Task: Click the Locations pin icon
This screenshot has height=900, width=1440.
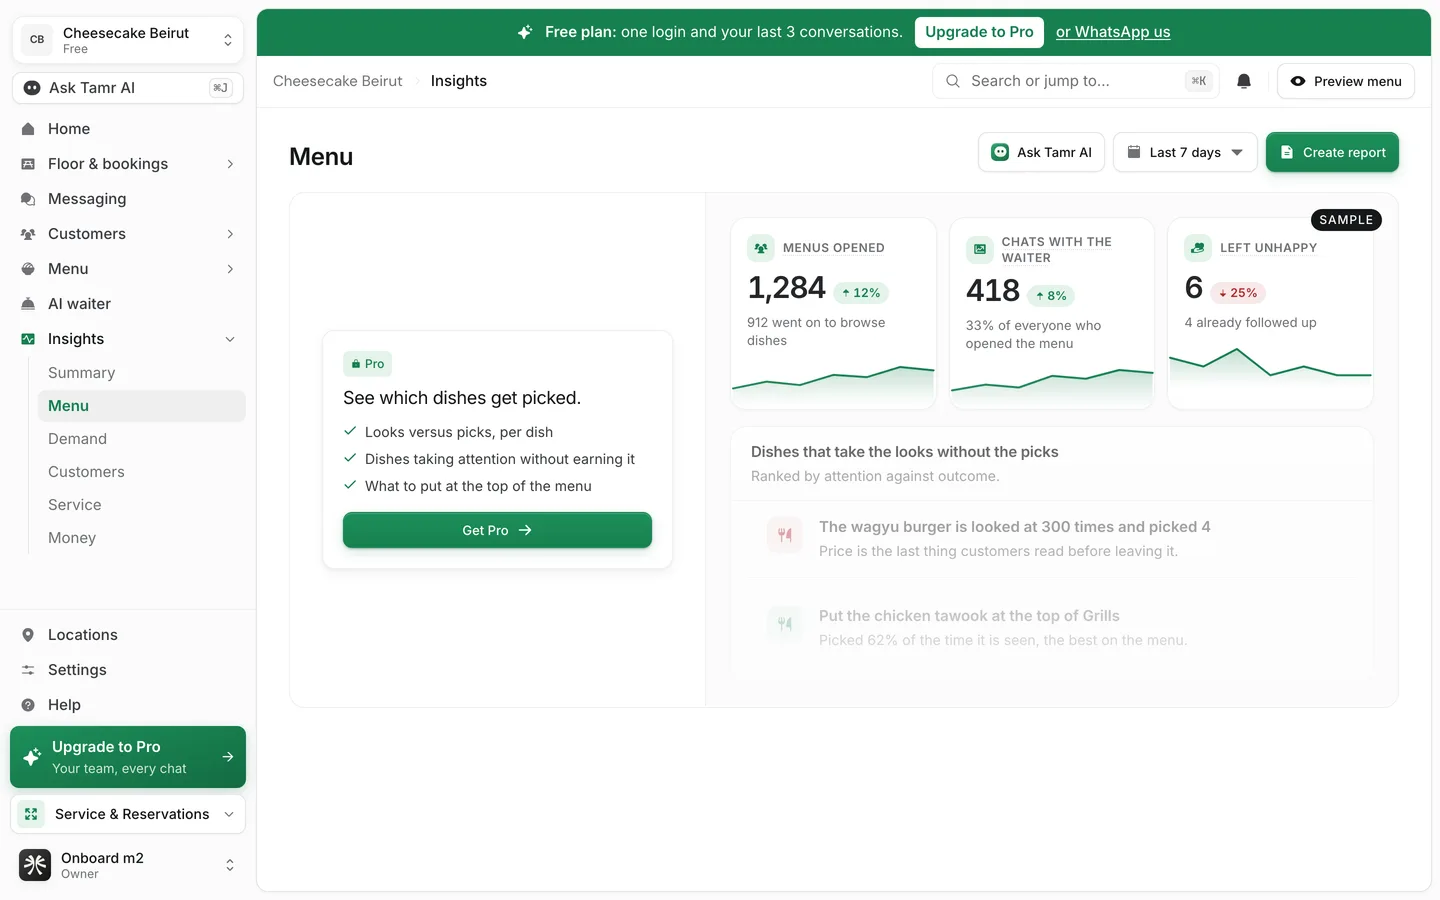Action: 28,635
